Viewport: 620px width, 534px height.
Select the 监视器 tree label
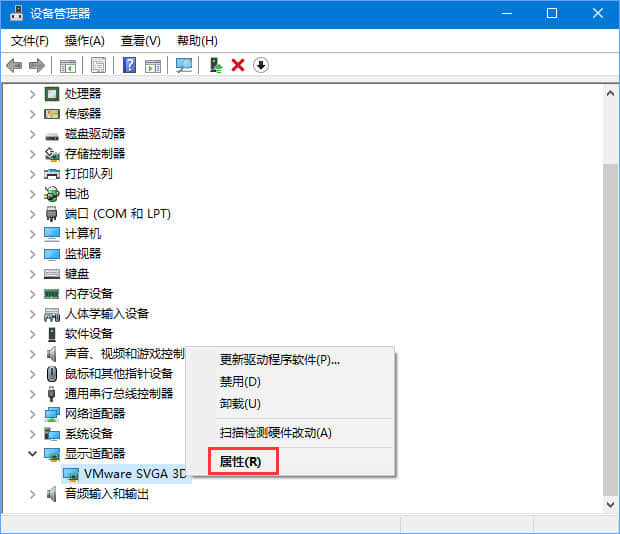pos(83,254)
